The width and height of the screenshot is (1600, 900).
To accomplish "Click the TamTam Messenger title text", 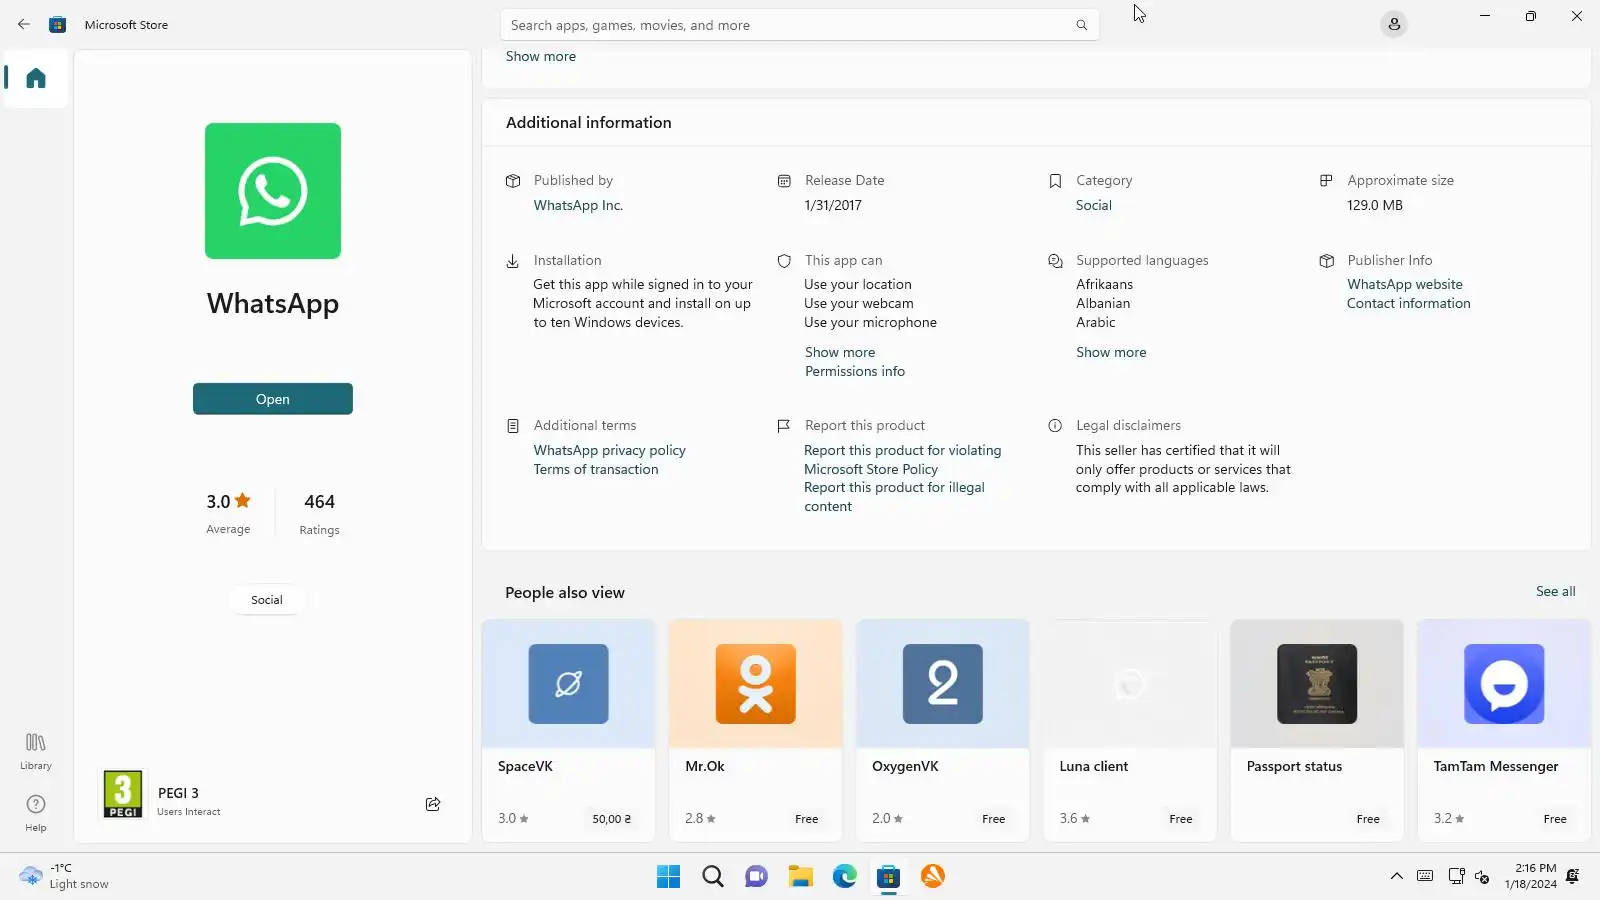I will [x=1496, y=766].
